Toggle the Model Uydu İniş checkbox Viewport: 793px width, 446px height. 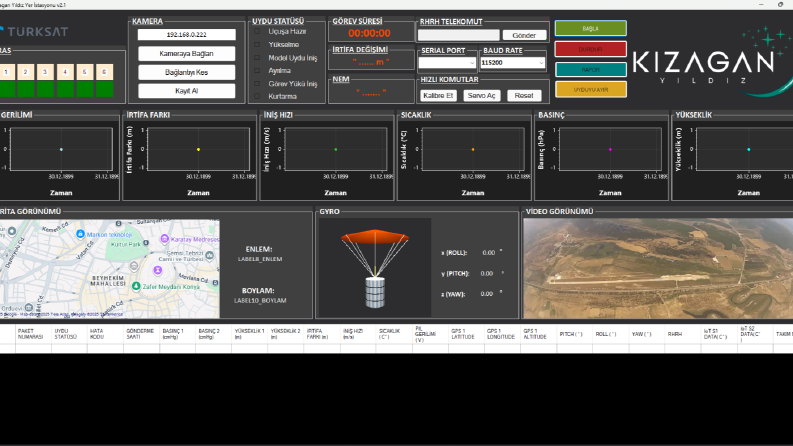coord(257,58)
